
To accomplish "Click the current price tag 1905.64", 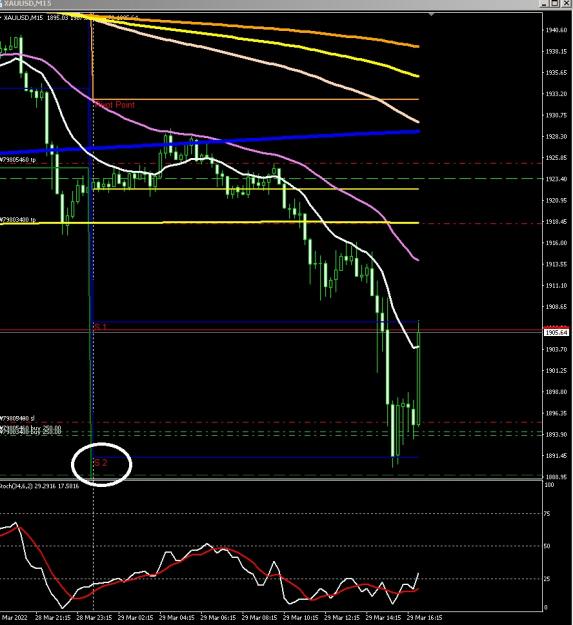I will [556, 332].
